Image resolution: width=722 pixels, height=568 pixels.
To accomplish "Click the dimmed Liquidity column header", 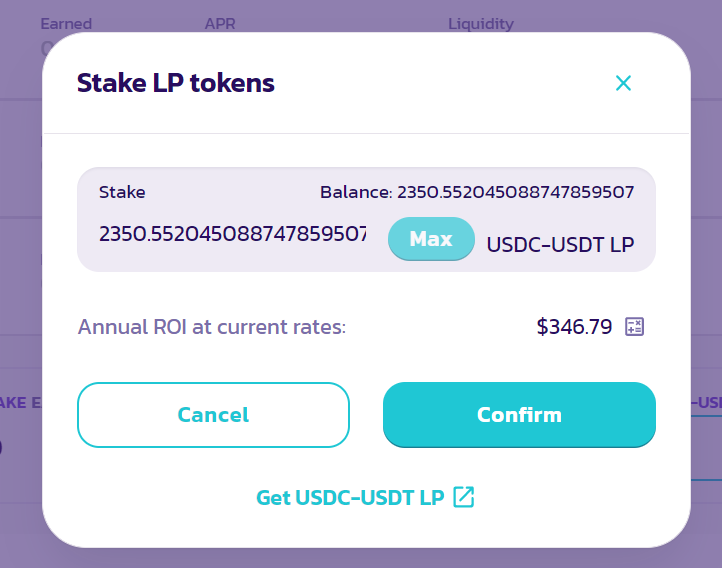I will pyautogui.click(x=480, y=23).
